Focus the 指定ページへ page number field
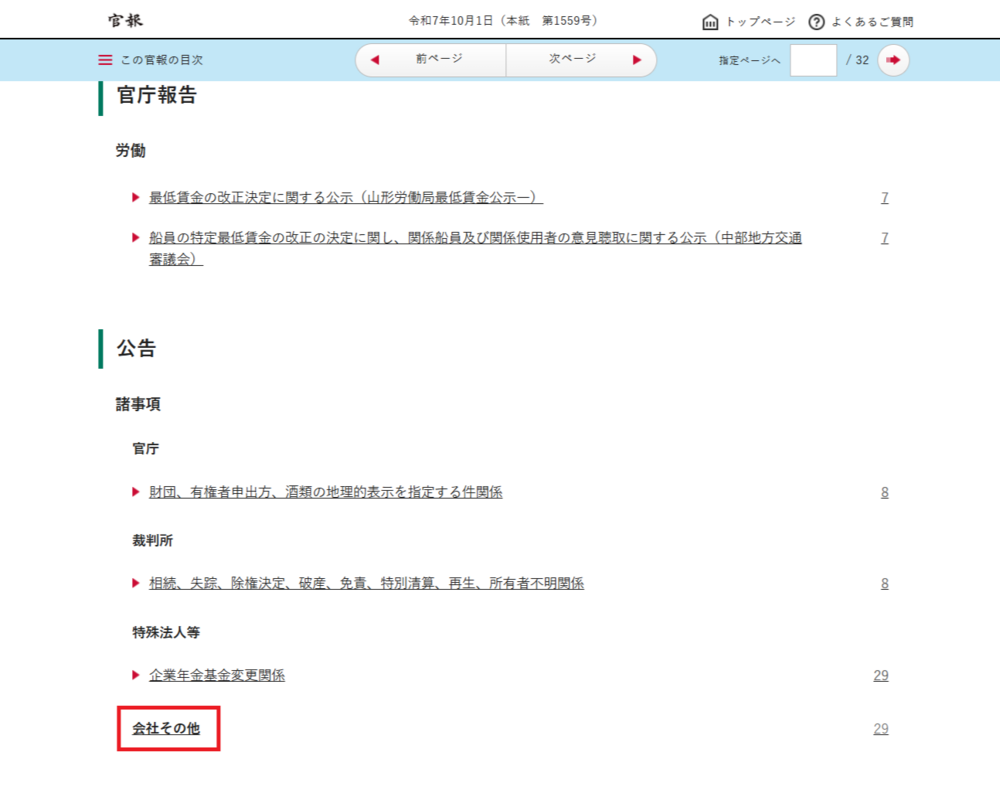The image size is (1000, 800). (x=813, y=60)
